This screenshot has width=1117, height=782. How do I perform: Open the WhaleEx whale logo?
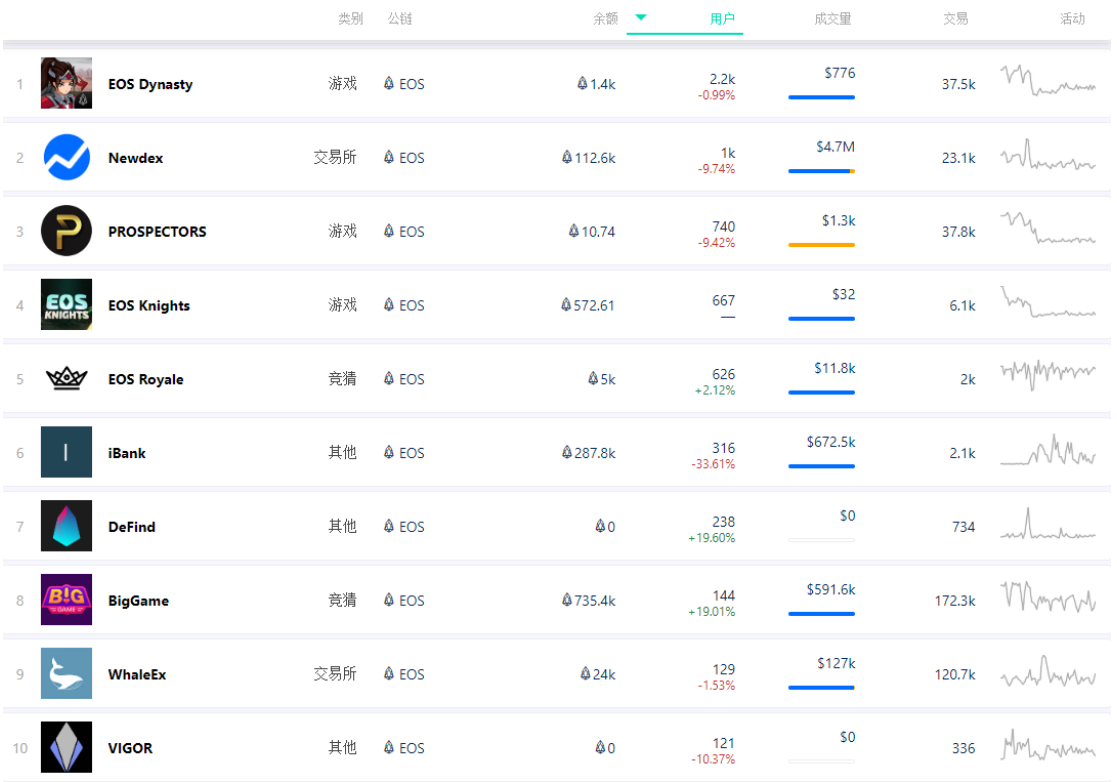click(x=66, y=674)
